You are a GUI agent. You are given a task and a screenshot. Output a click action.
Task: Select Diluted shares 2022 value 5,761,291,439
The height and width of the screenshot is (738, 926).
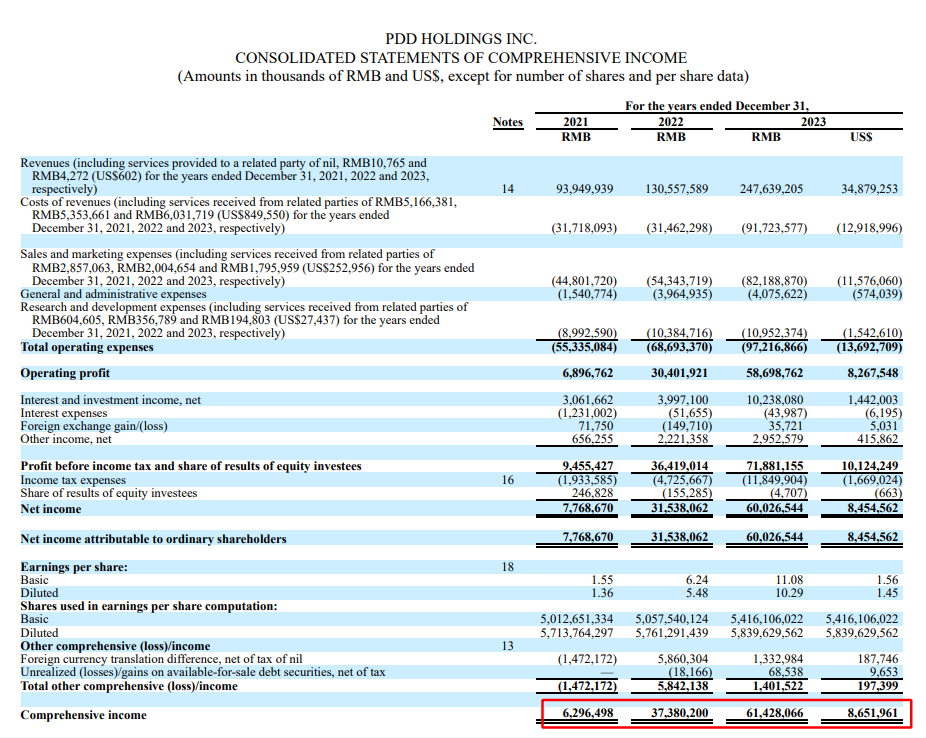click(672, 633)
